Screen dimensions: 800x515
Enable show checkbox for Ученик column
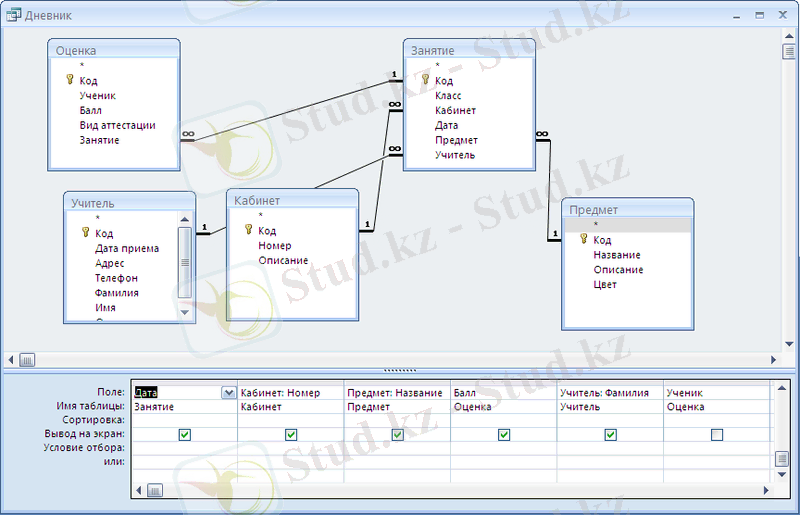click(x=717, y=434)
